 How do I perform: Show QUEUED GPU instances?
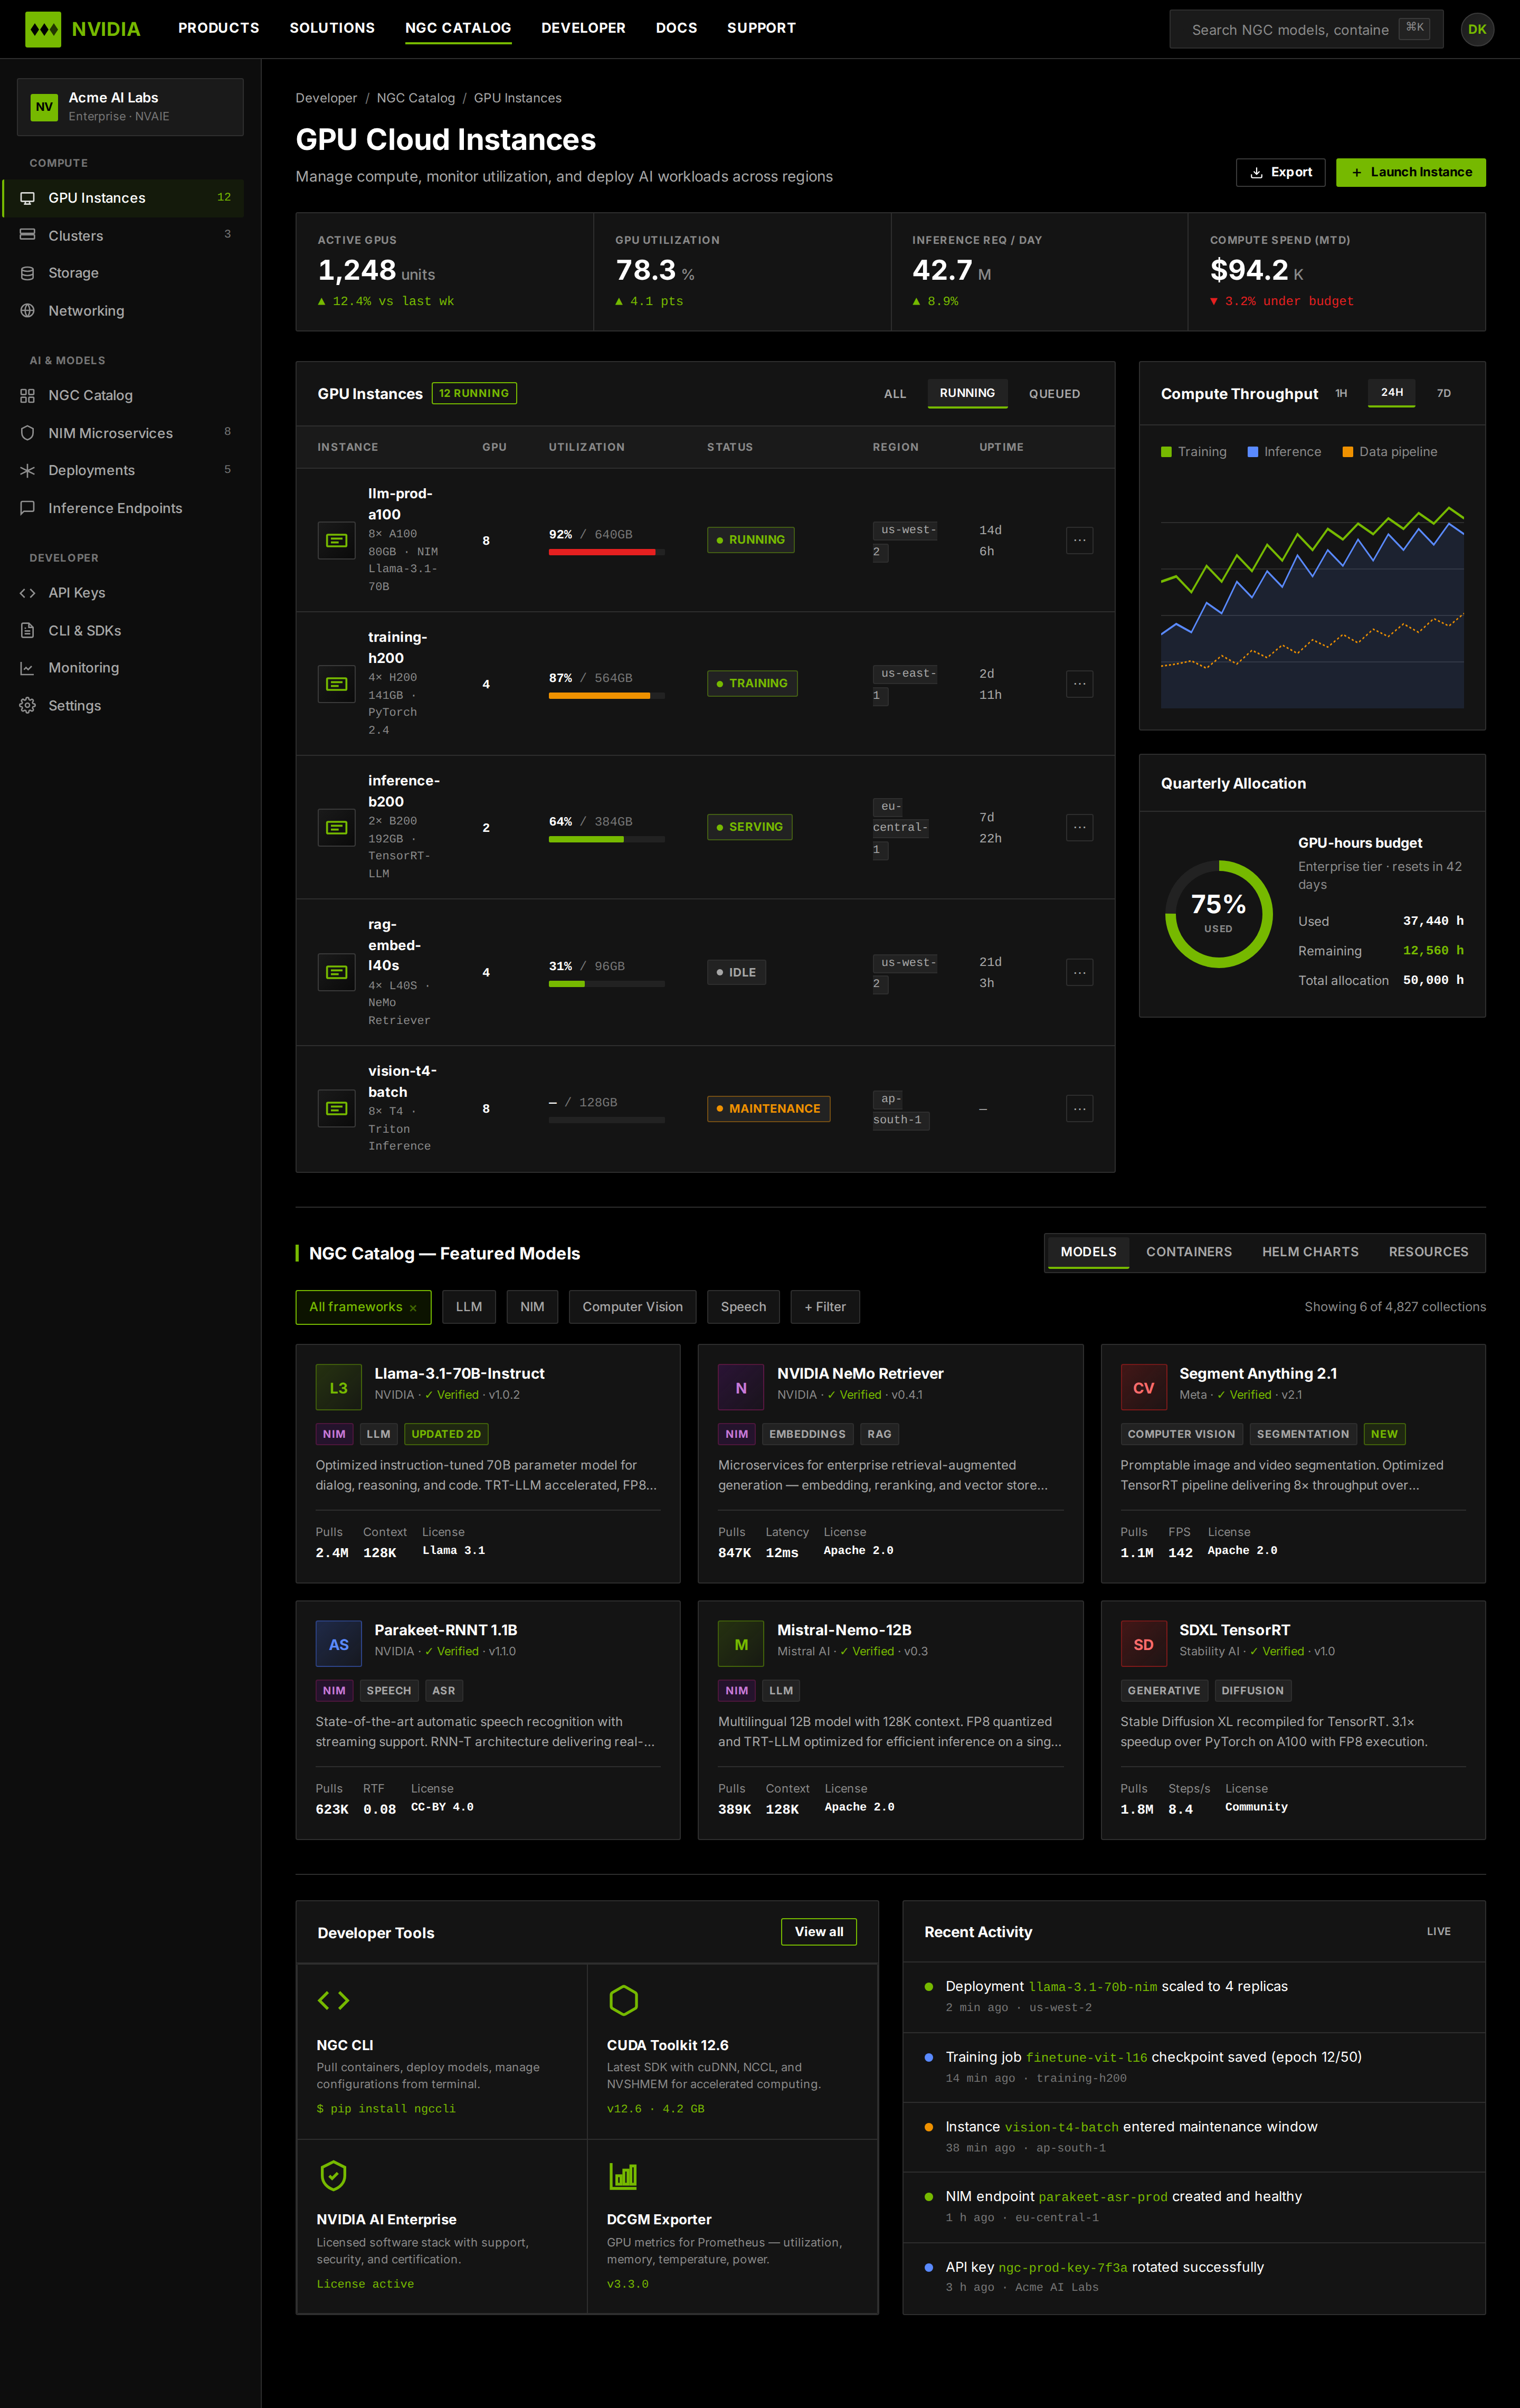(1054, 394)
